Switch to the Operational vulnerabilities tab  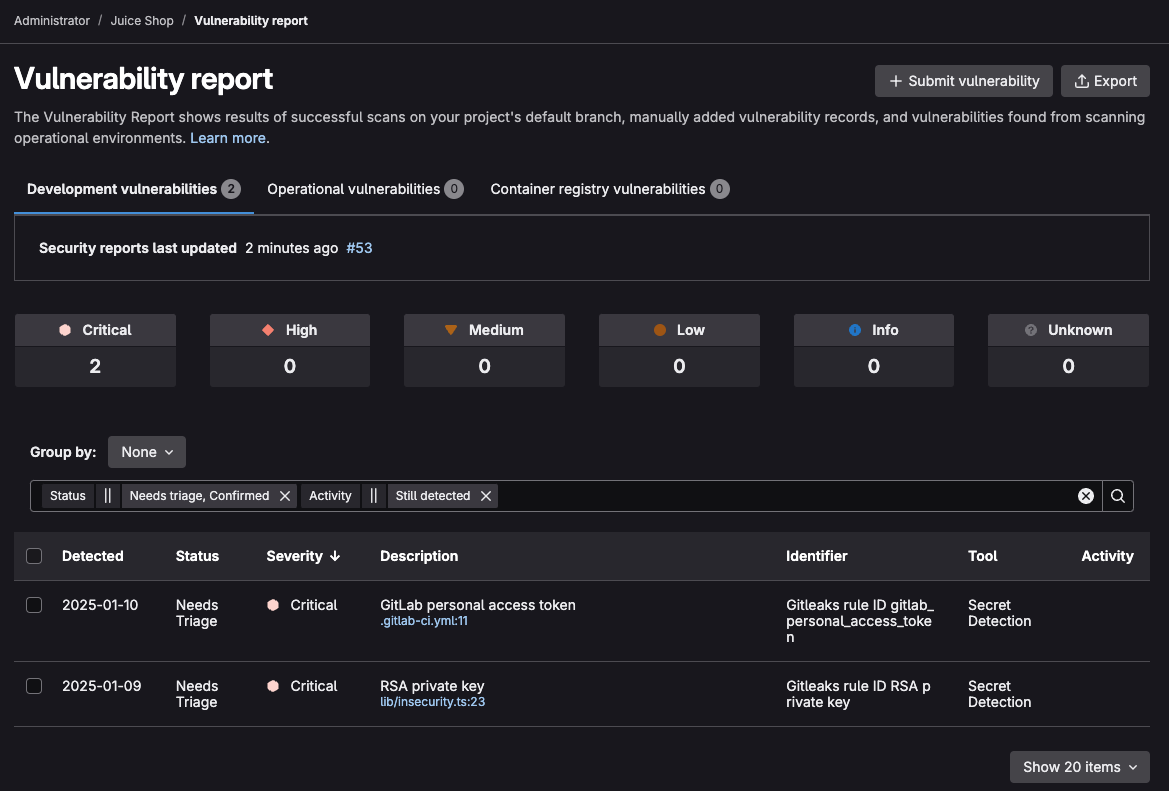tap(364, 188)
